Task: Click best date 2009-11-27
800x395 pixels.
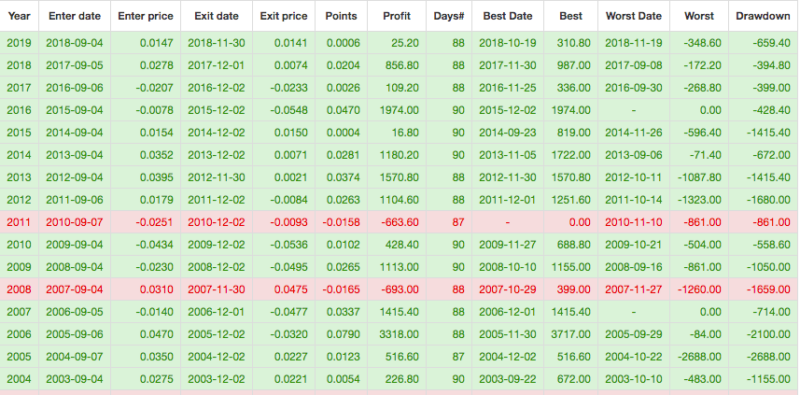Action: [508, 245]
